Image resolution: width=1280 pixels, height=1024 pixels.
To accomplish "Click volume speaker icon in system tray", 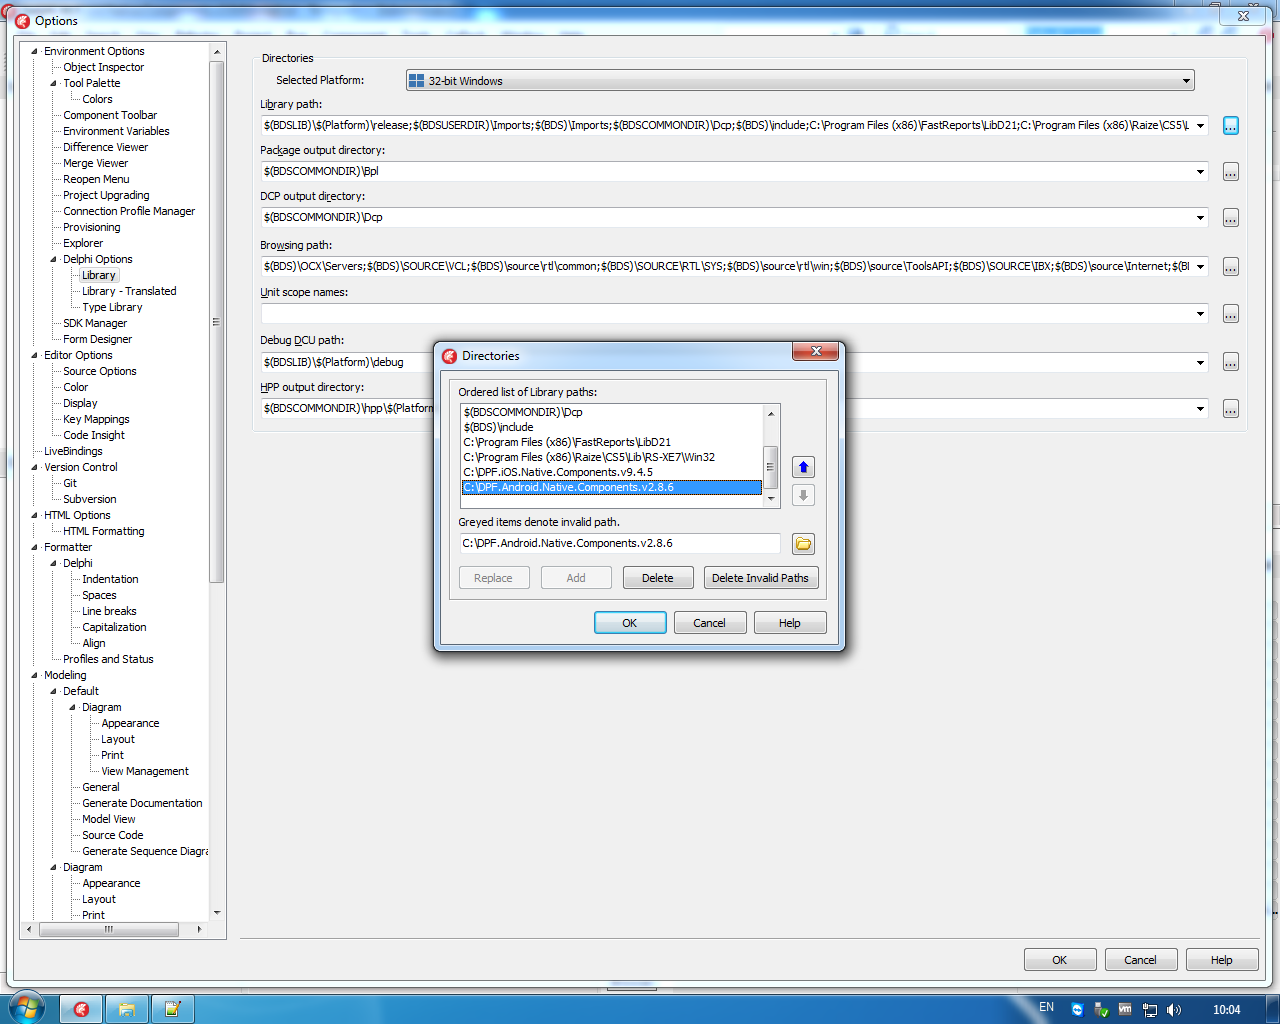I will click(x=1174, y=1010).
